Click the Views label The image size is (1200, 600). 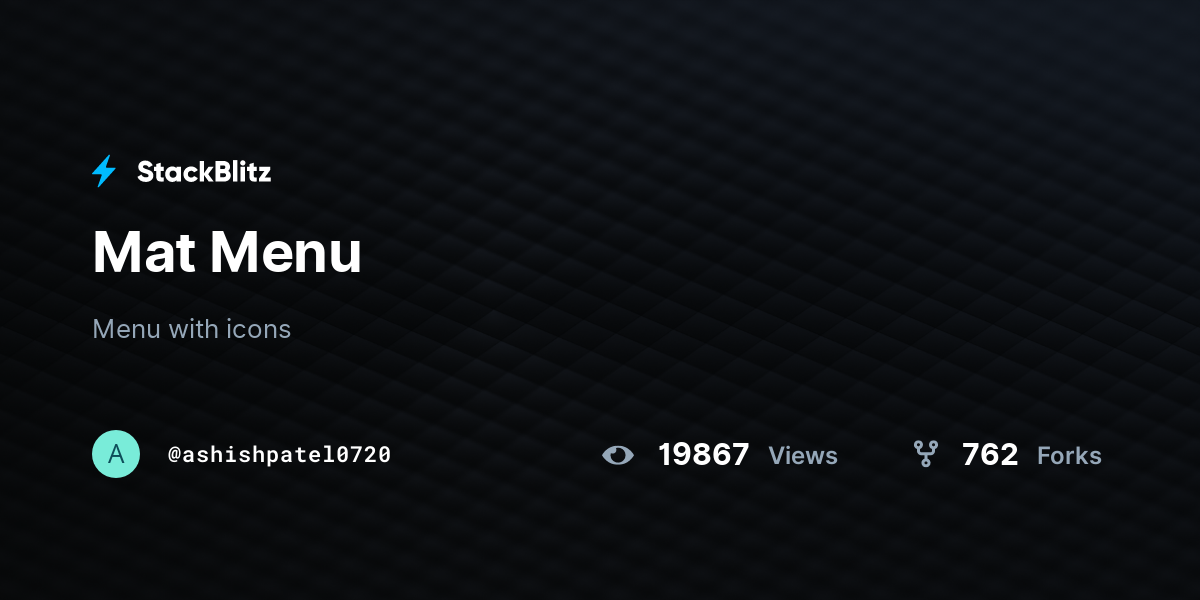click(x=803, y=456)
